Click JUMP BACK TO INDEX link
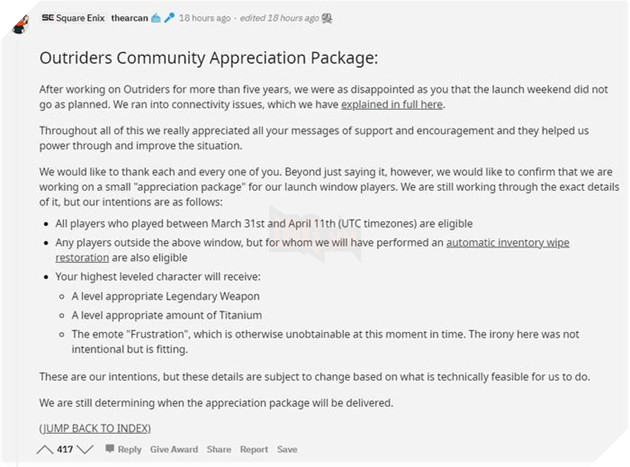Viewport: 630px width, 467px height. click(x=94, y=428)
